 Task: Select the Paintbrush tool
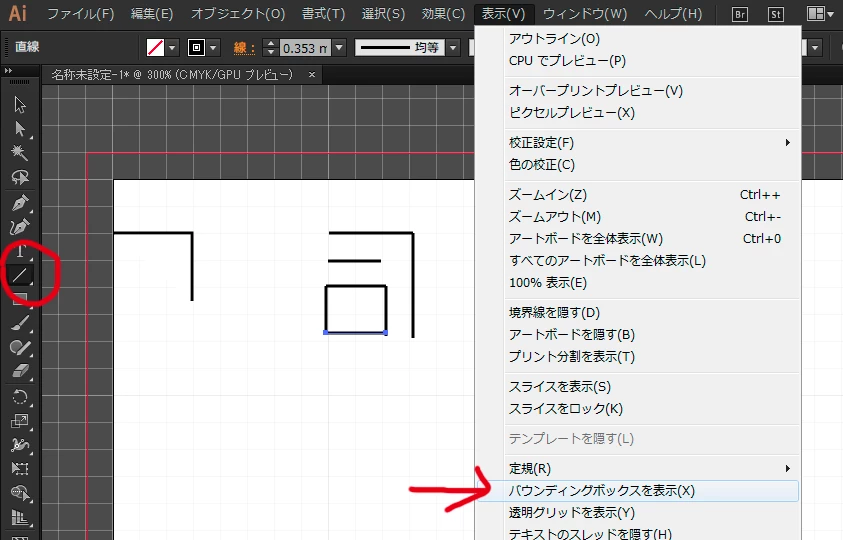click(20, 323)
